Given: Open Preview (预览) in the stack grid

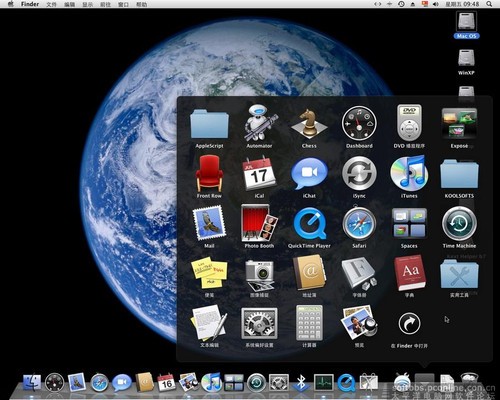Looking at the screenshot, I should (359, 323).
